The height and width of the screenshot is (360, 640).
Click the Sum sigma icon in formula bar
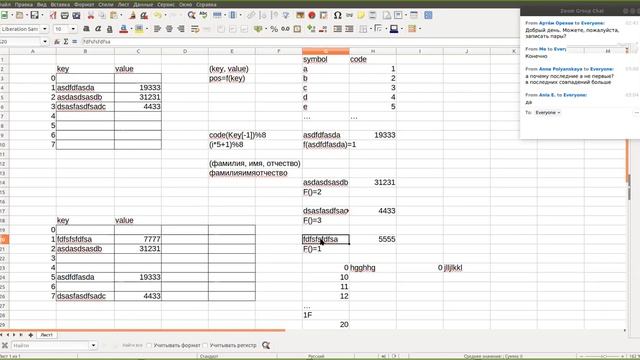pyautogui.click(x=66, y=42)
